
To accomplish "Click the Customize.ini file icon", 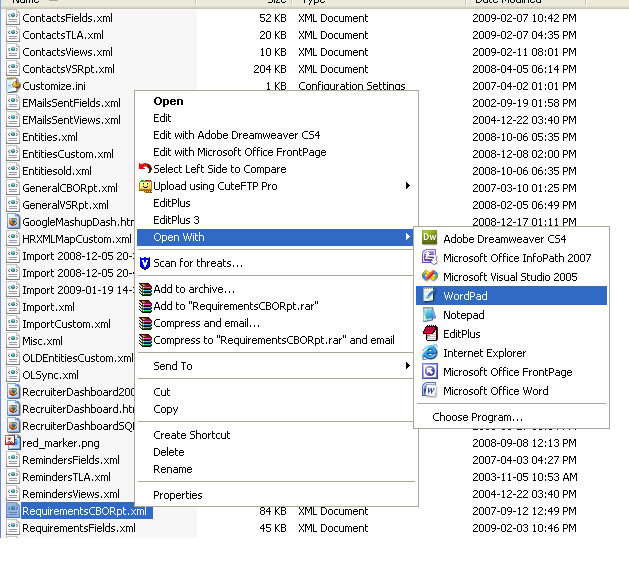I will [x=13, y=85].
